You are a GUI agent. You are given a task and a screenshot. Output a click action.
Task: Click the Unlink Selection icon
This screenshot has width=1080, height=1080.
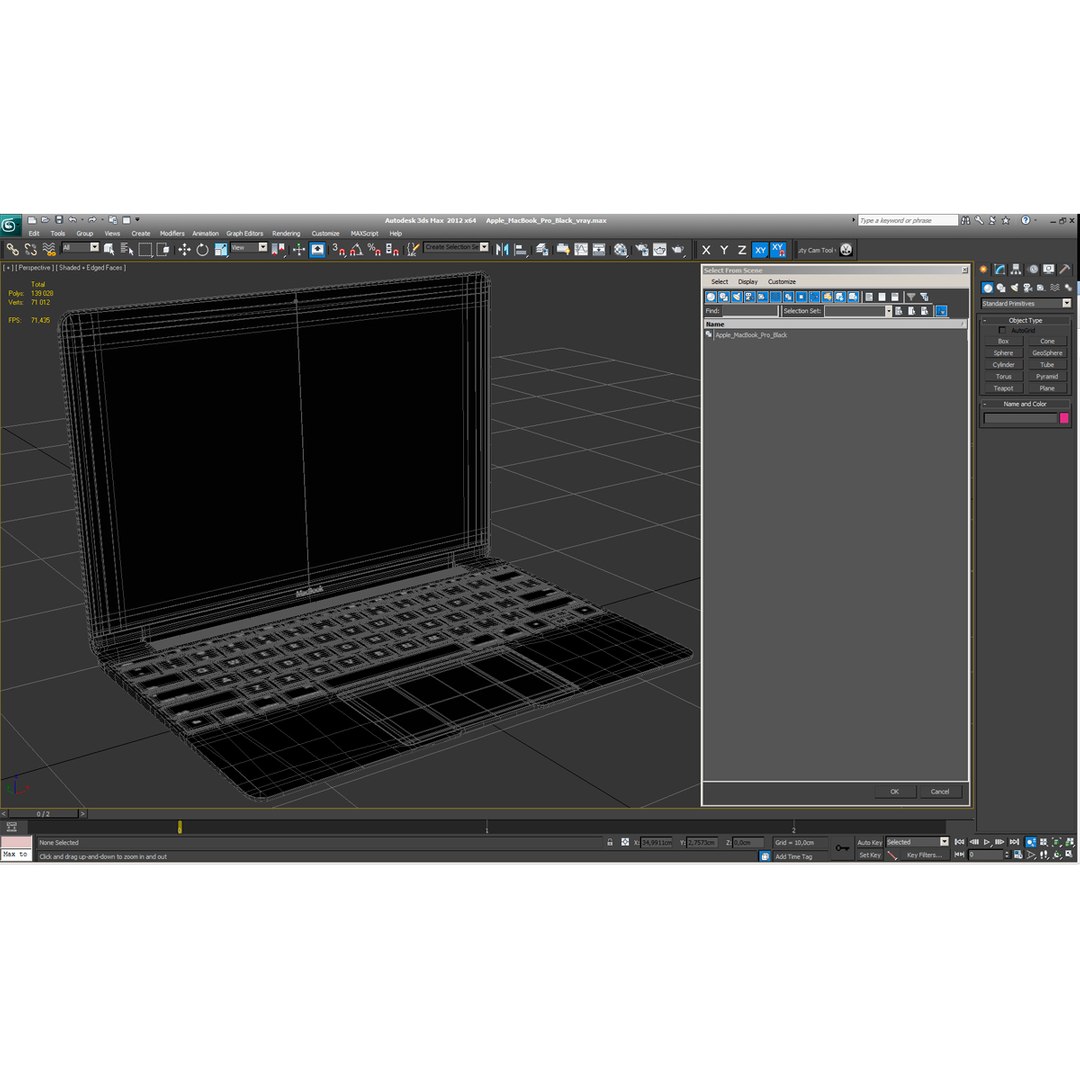pyautogui.click(x=30, y=249)
